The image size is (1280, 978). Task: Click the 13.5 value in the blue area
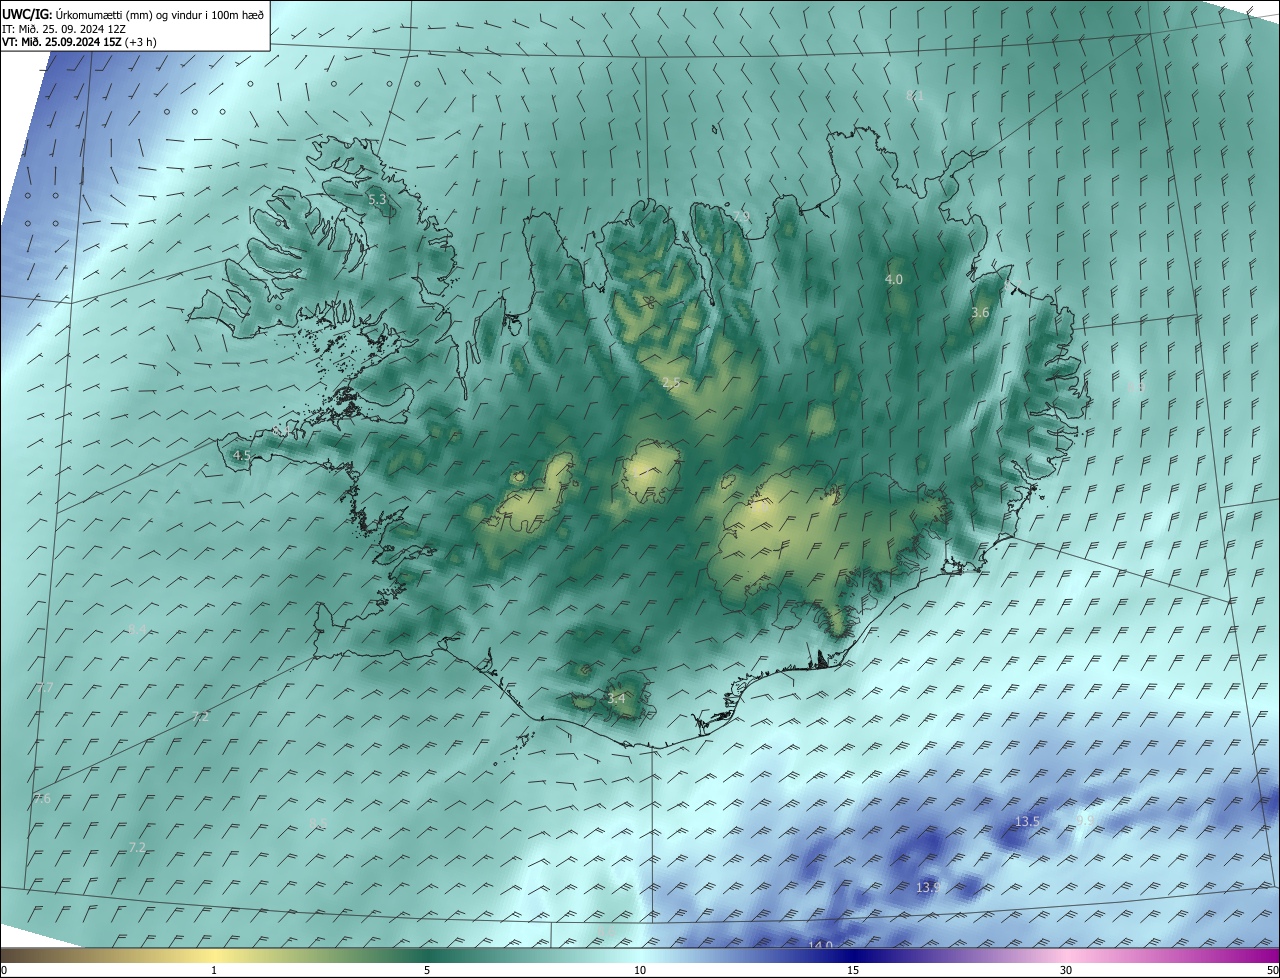(1028, 822)
